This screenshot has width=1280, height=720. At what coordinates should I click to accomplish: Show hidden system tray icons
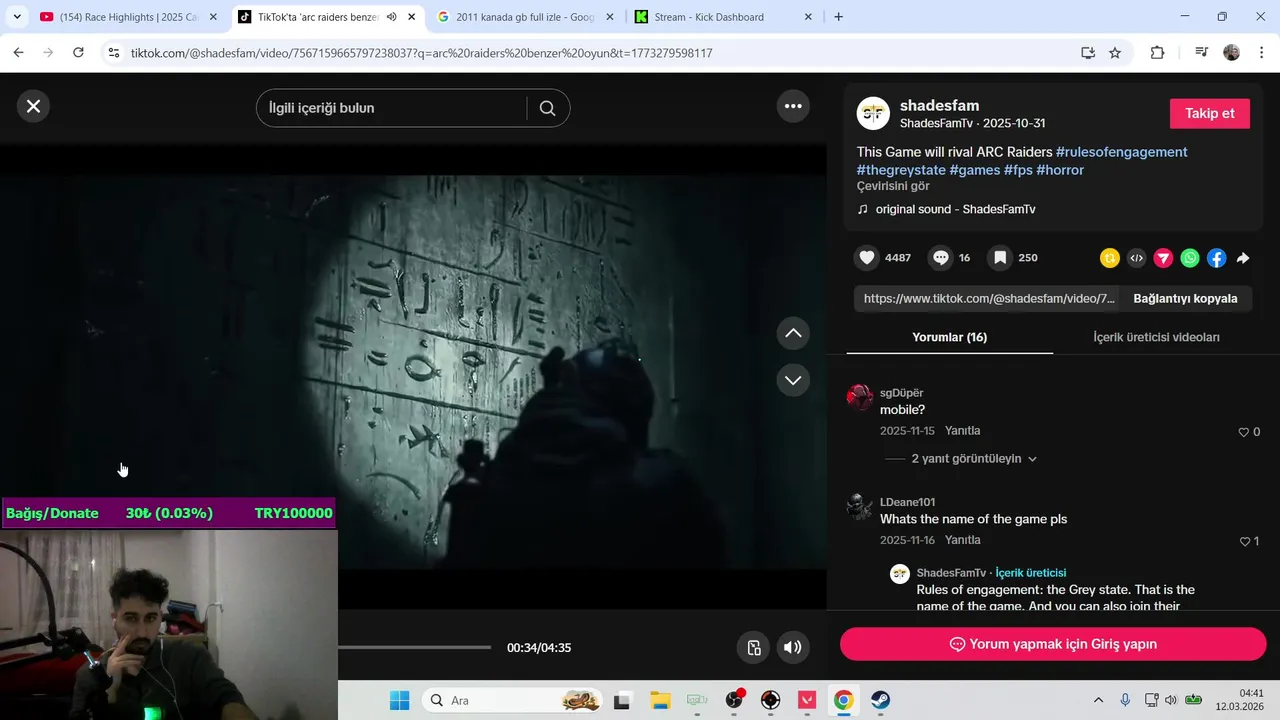point(1098,700)
